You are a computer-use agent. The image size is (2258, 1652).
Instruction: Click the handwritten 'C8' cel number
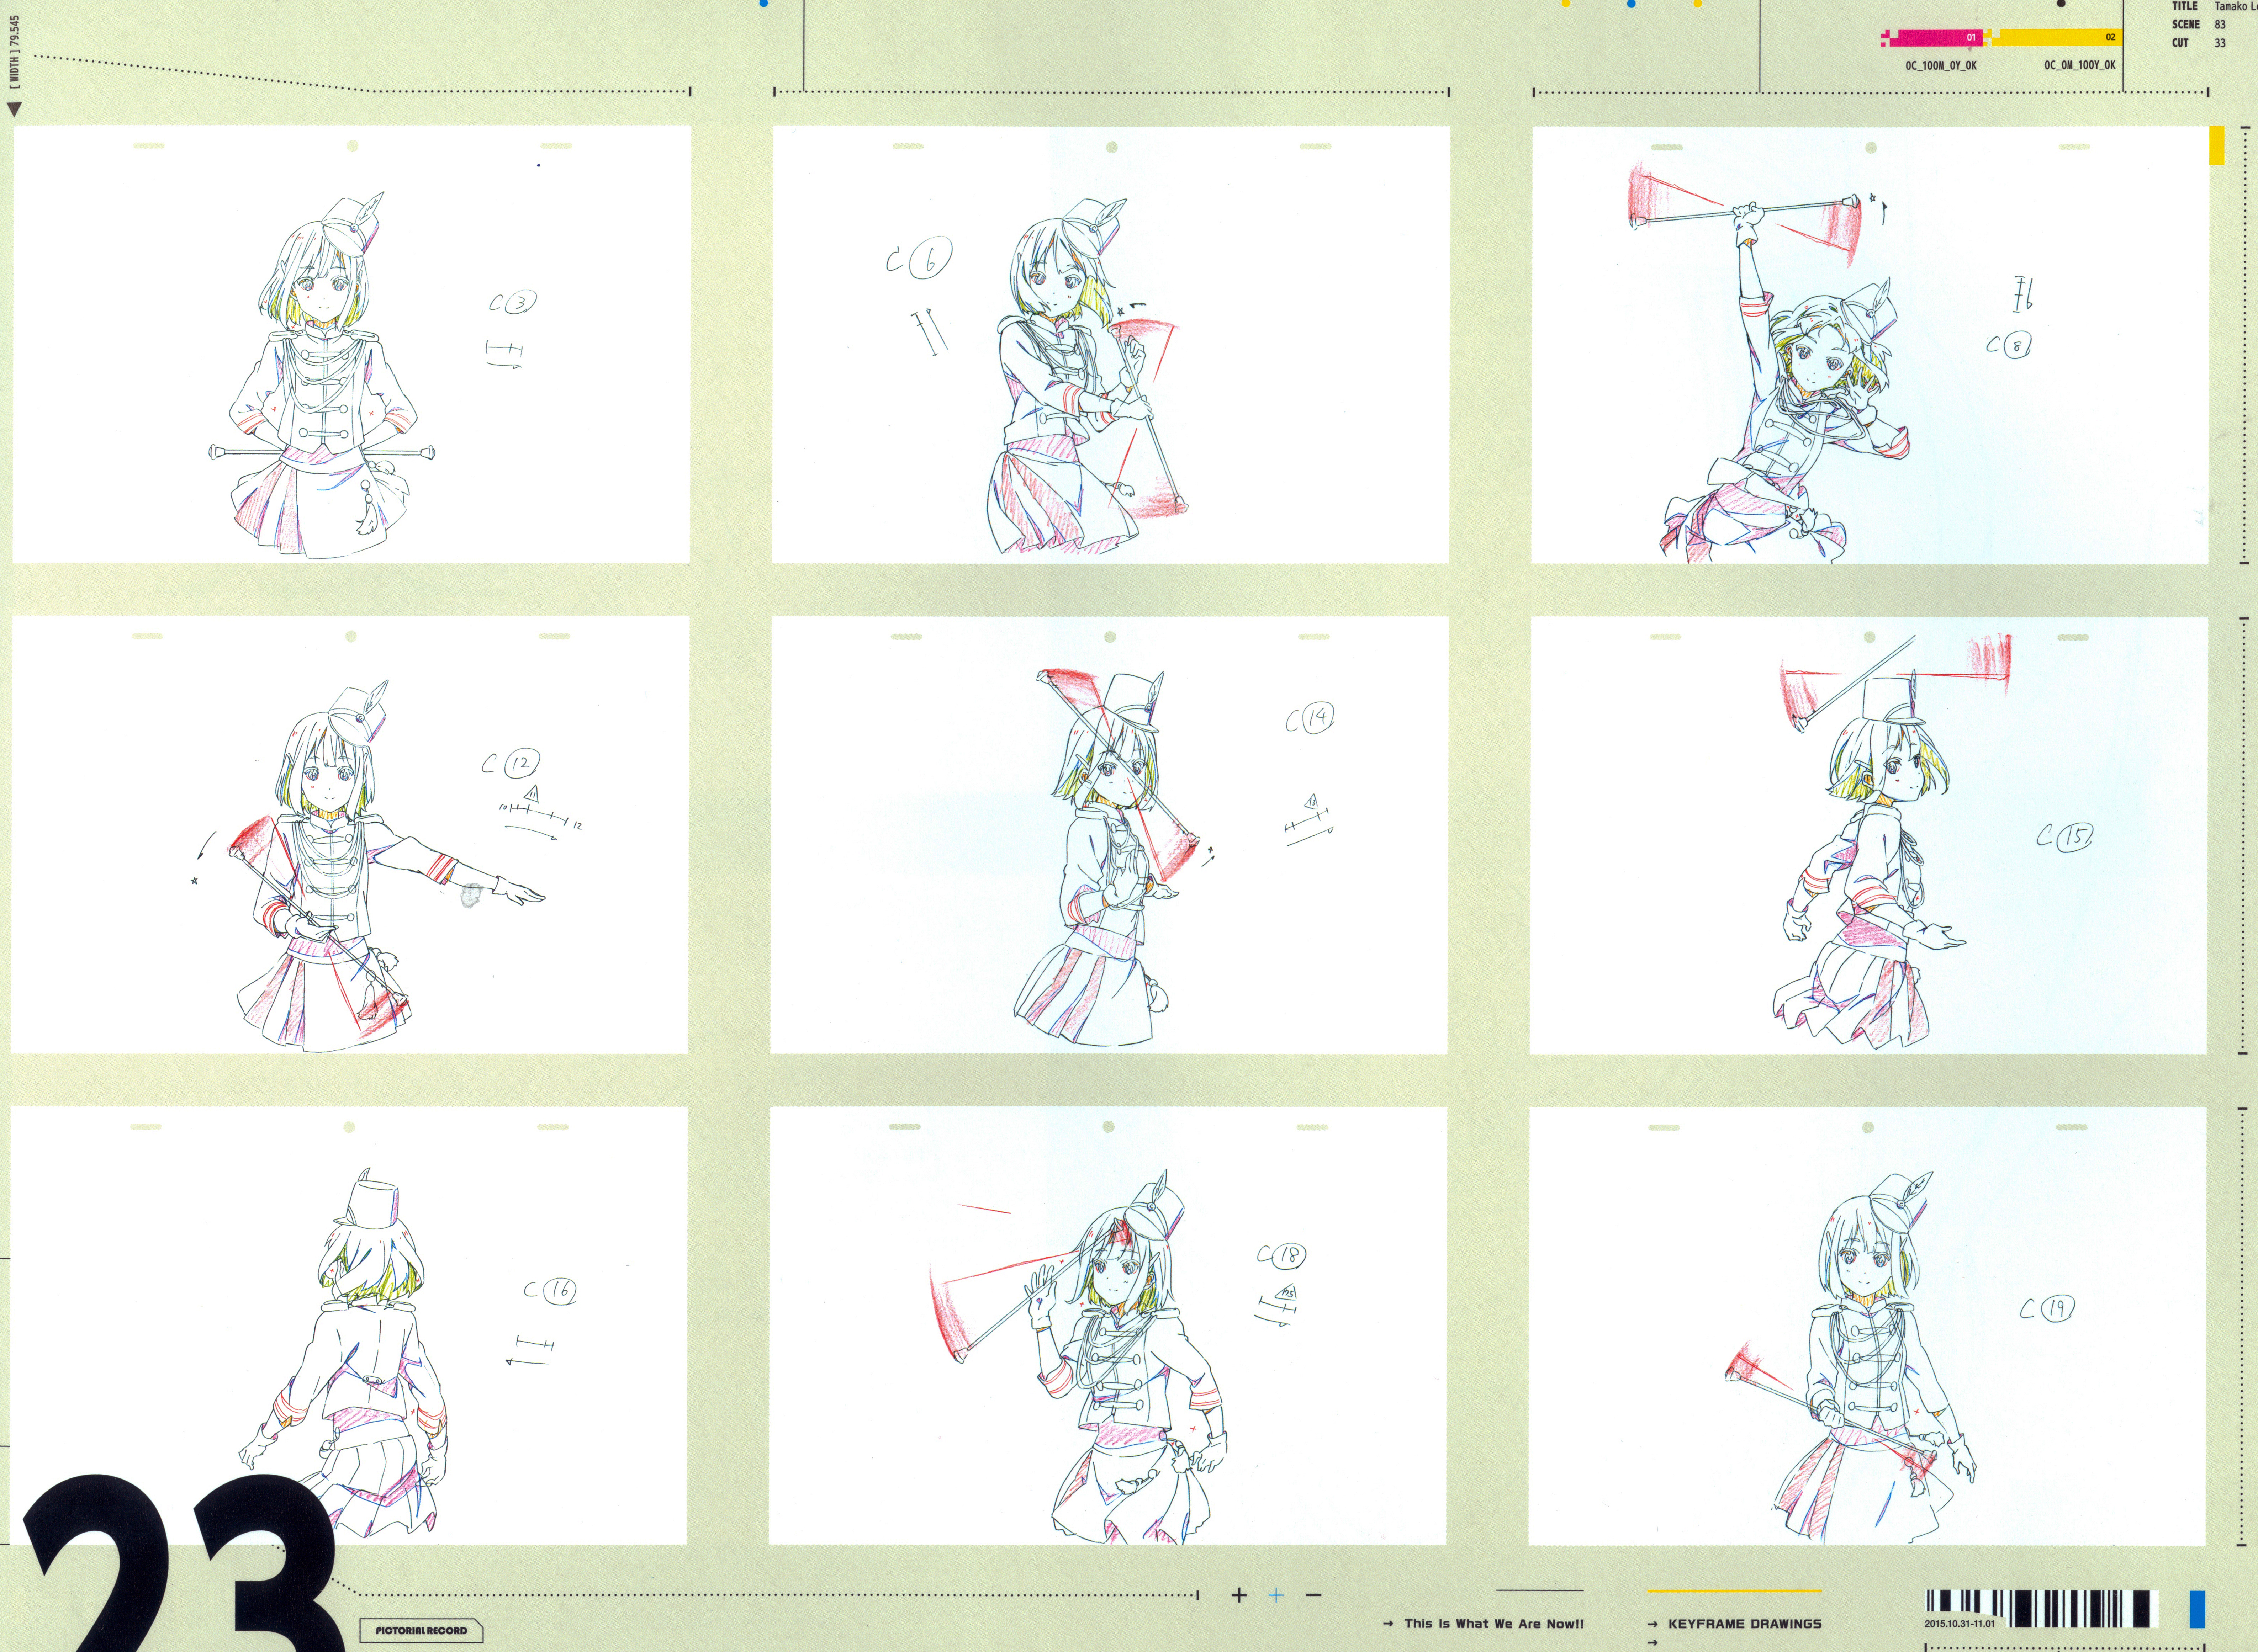[2009, 345]
